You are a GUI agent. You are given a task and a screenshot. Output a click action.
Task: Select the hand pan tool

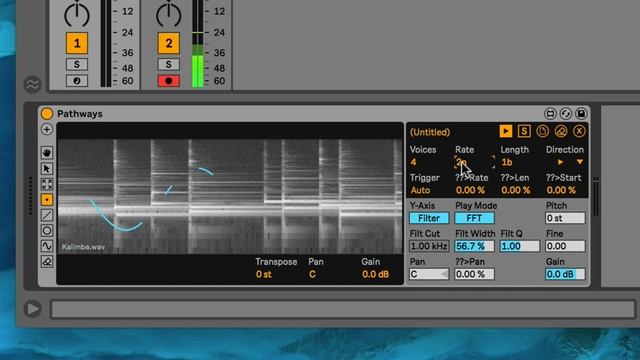[x=47, y=153]
